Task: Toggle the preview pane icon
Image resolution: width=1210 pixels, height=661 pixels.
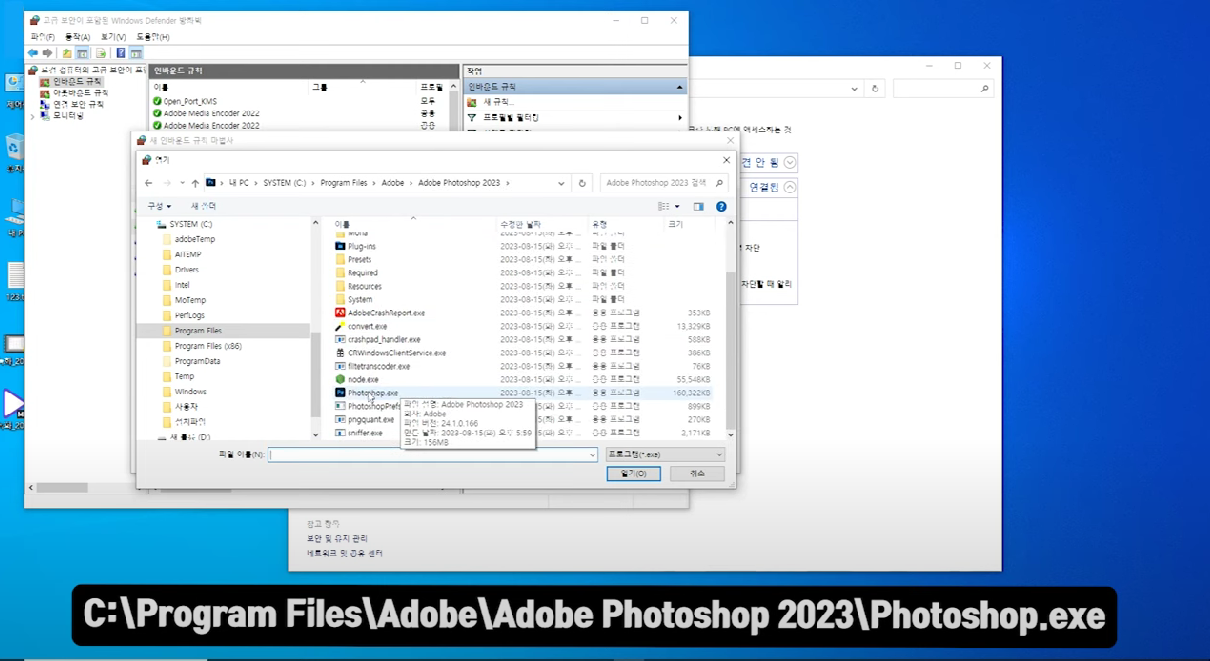Action: 699,207
